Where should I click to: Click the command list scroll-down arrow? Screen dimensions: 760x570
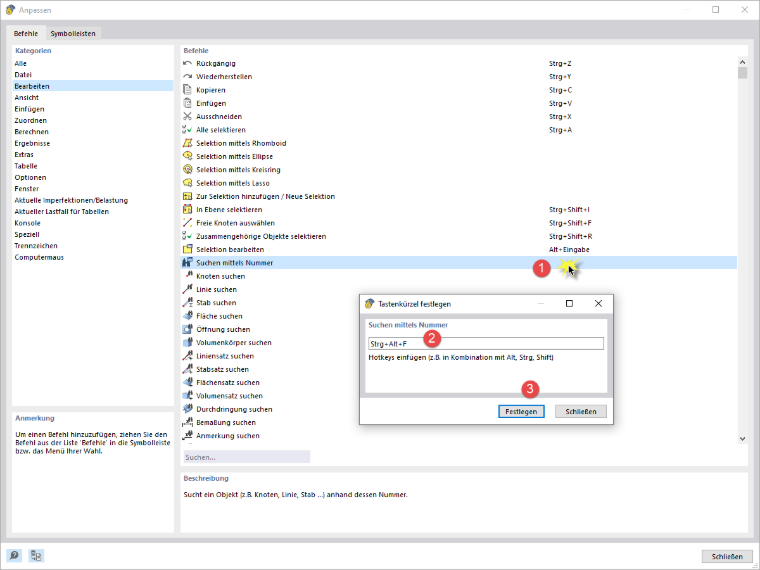pyautogui.click(x=742, y=439)
